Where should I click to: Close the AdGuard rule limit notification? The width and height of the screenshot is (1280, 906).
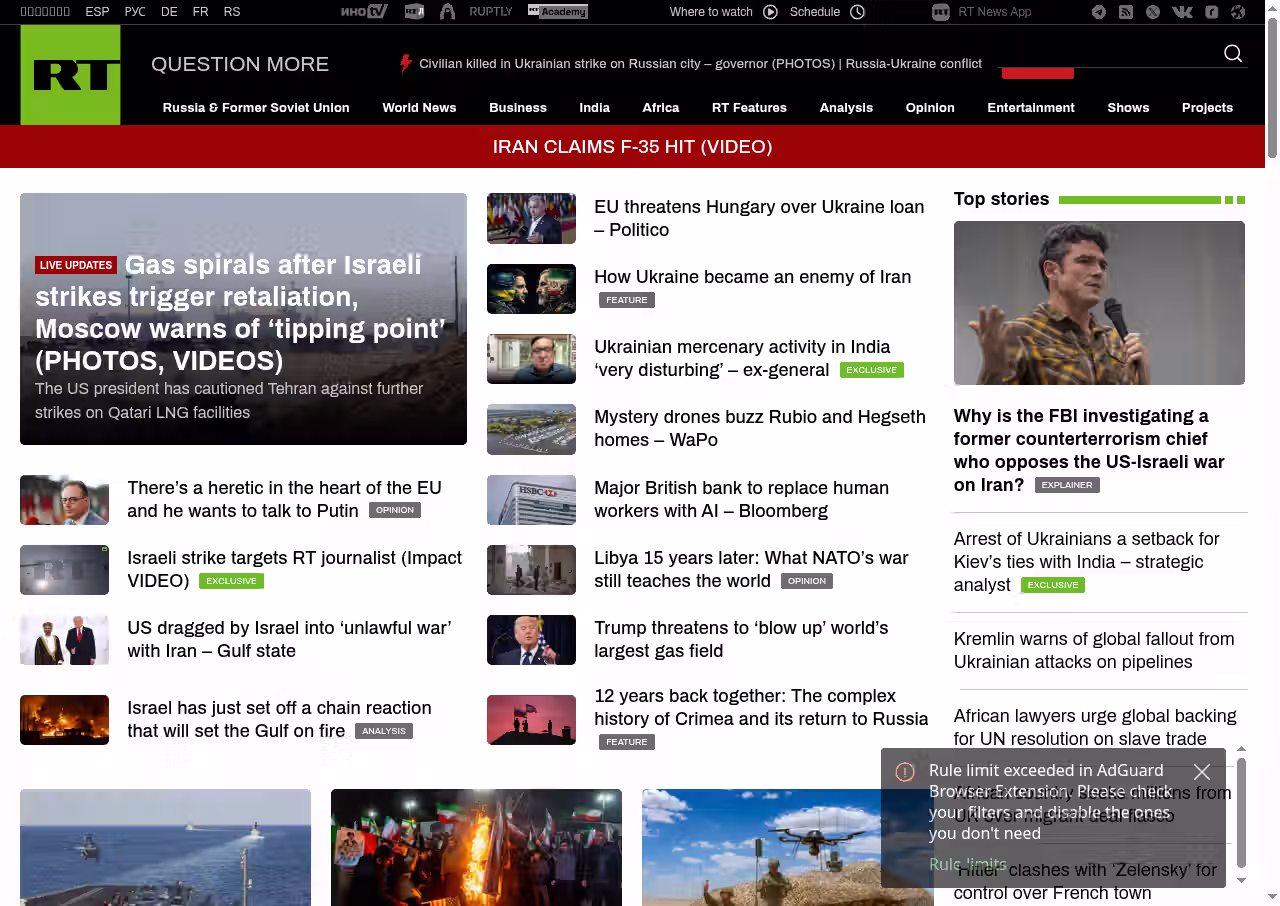pos(1202,772)
